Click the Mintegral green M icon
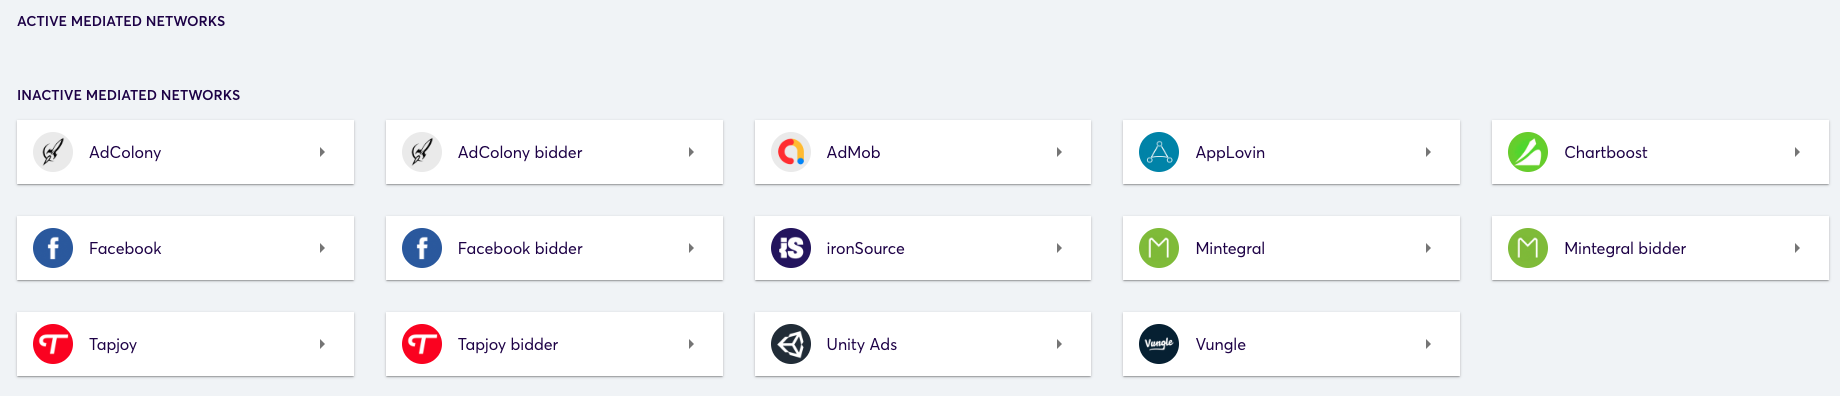The height and width of the screenshot is (396, 1840). tap(1159, 248)
